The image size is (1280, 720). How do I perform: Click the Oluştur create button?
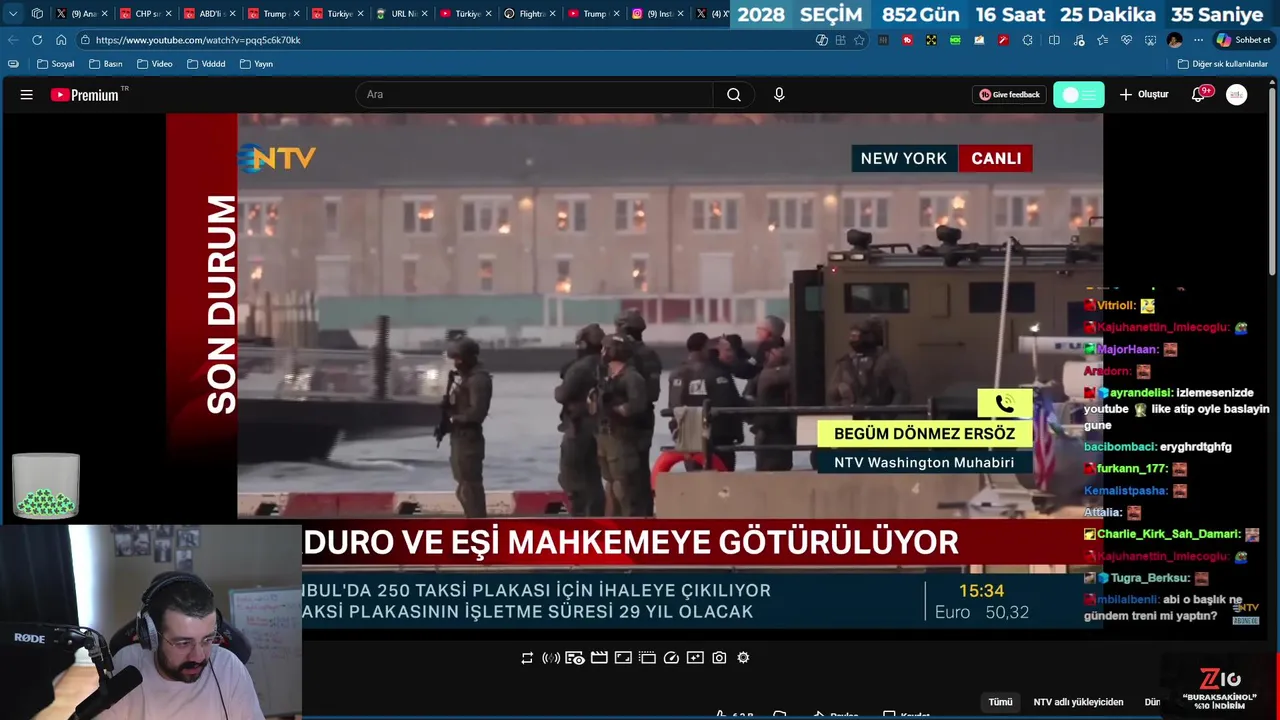pos(1144,95)
